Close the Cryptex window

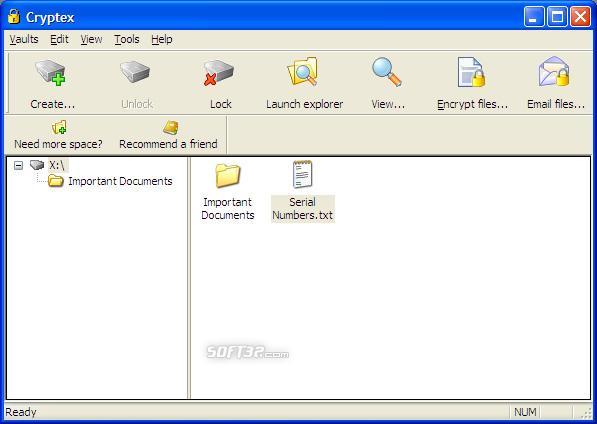pos(580,17)
